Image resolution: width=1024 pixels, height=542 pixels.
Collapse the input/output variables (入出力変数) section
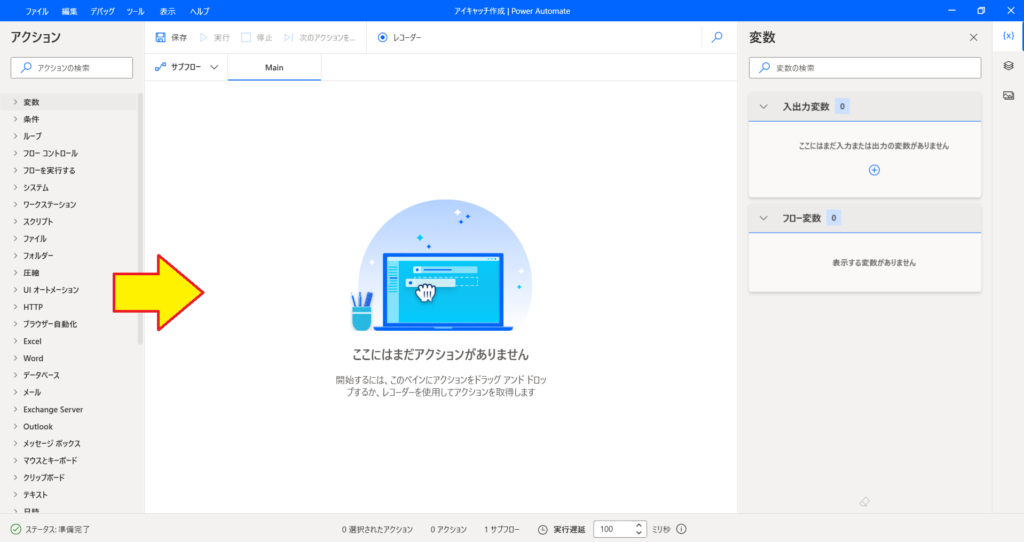[x=764, y=106]
